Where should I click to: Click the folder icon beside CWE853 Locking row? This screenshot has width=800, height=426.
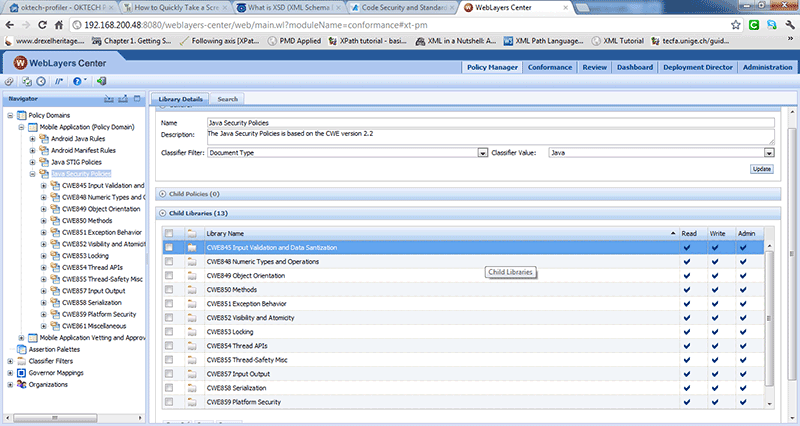(x=192, y=332)
